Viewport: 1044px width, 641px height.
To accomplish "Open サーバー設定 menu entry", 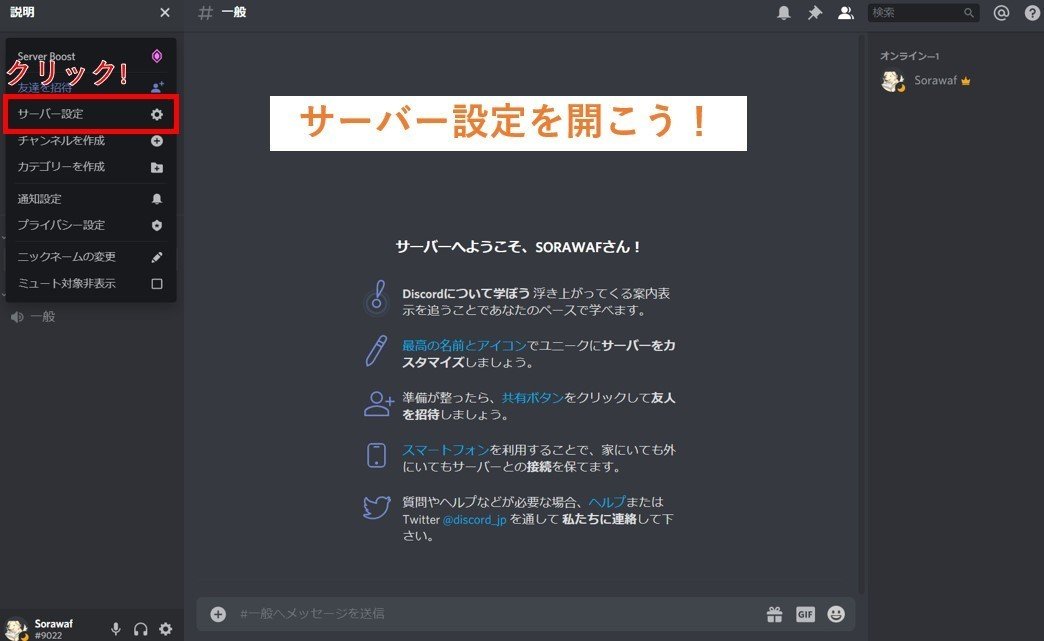I will (x=91, y=114).
